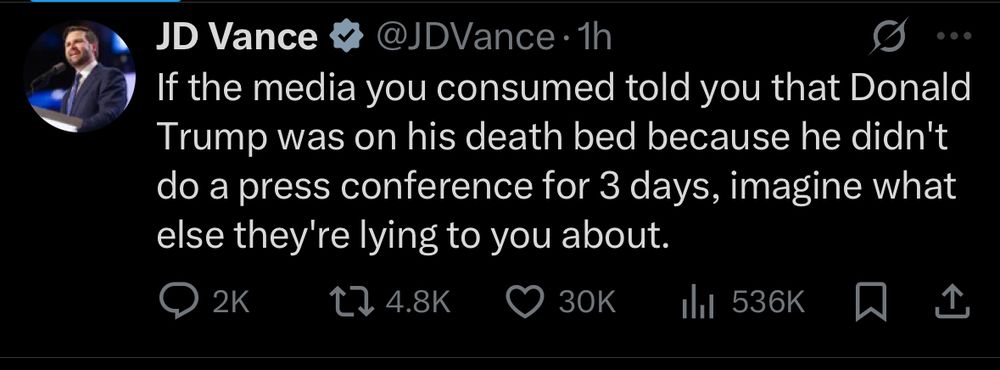Open JD Vance's profile picture

[x=78, y=77]
